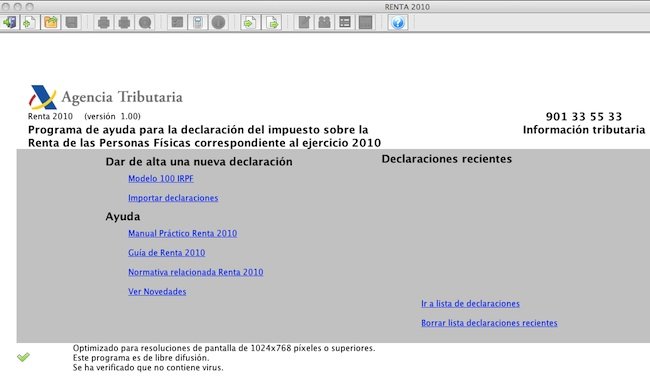Click the Ver Novedades link

[x=157, y=292]
